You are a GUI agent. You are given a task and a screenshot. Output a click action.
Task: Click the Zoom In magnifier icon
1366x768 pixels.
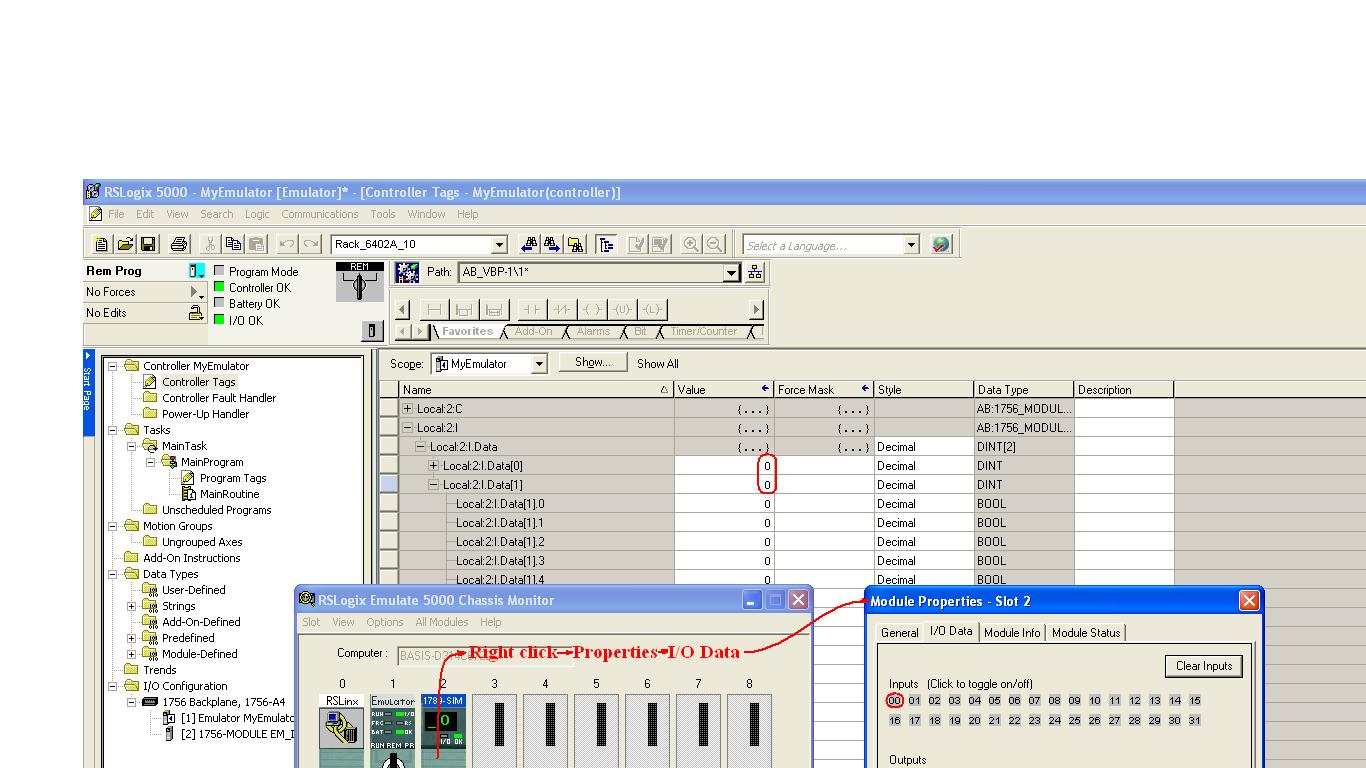point(691,244)
